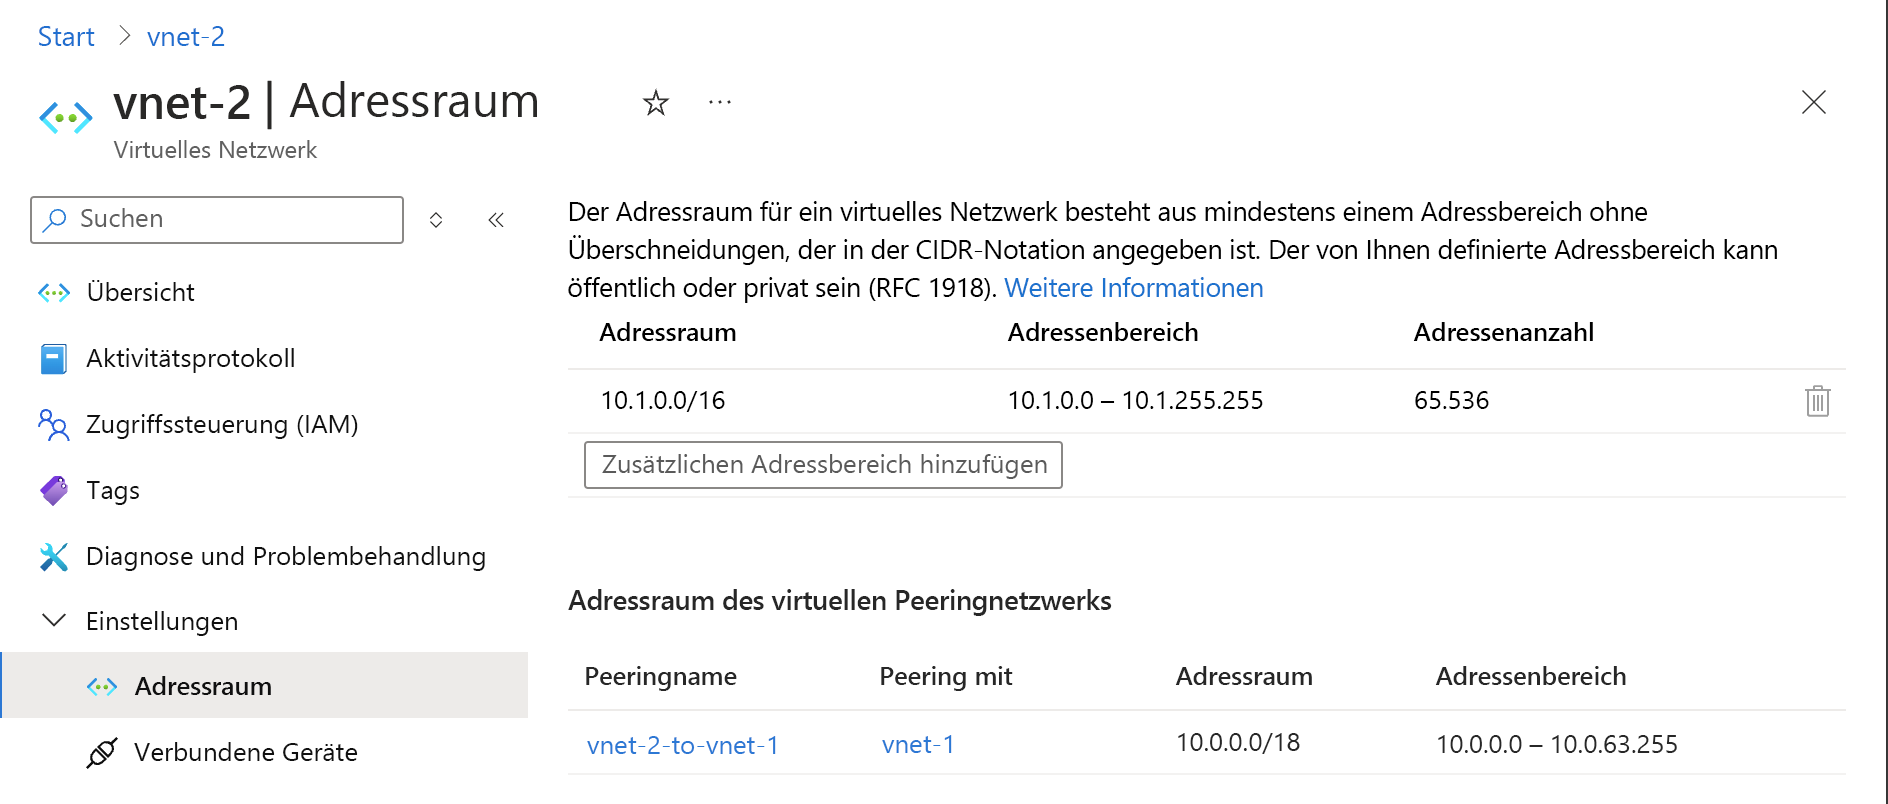The height and width of the screenshot is (804, 1888).
Task: Delete the 10.1.0.0/16 address space
Action: (1817, 401)
